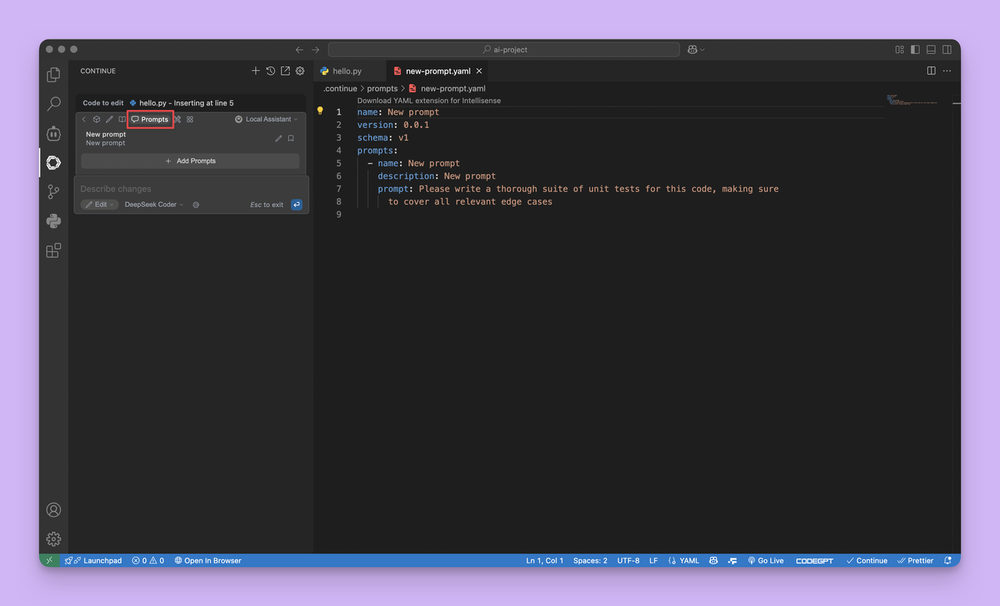Image resolution: width=1000 pixels, height=606 pixels.
Task: Open the Explorer view in activity bar
Action: click(54, 75)
